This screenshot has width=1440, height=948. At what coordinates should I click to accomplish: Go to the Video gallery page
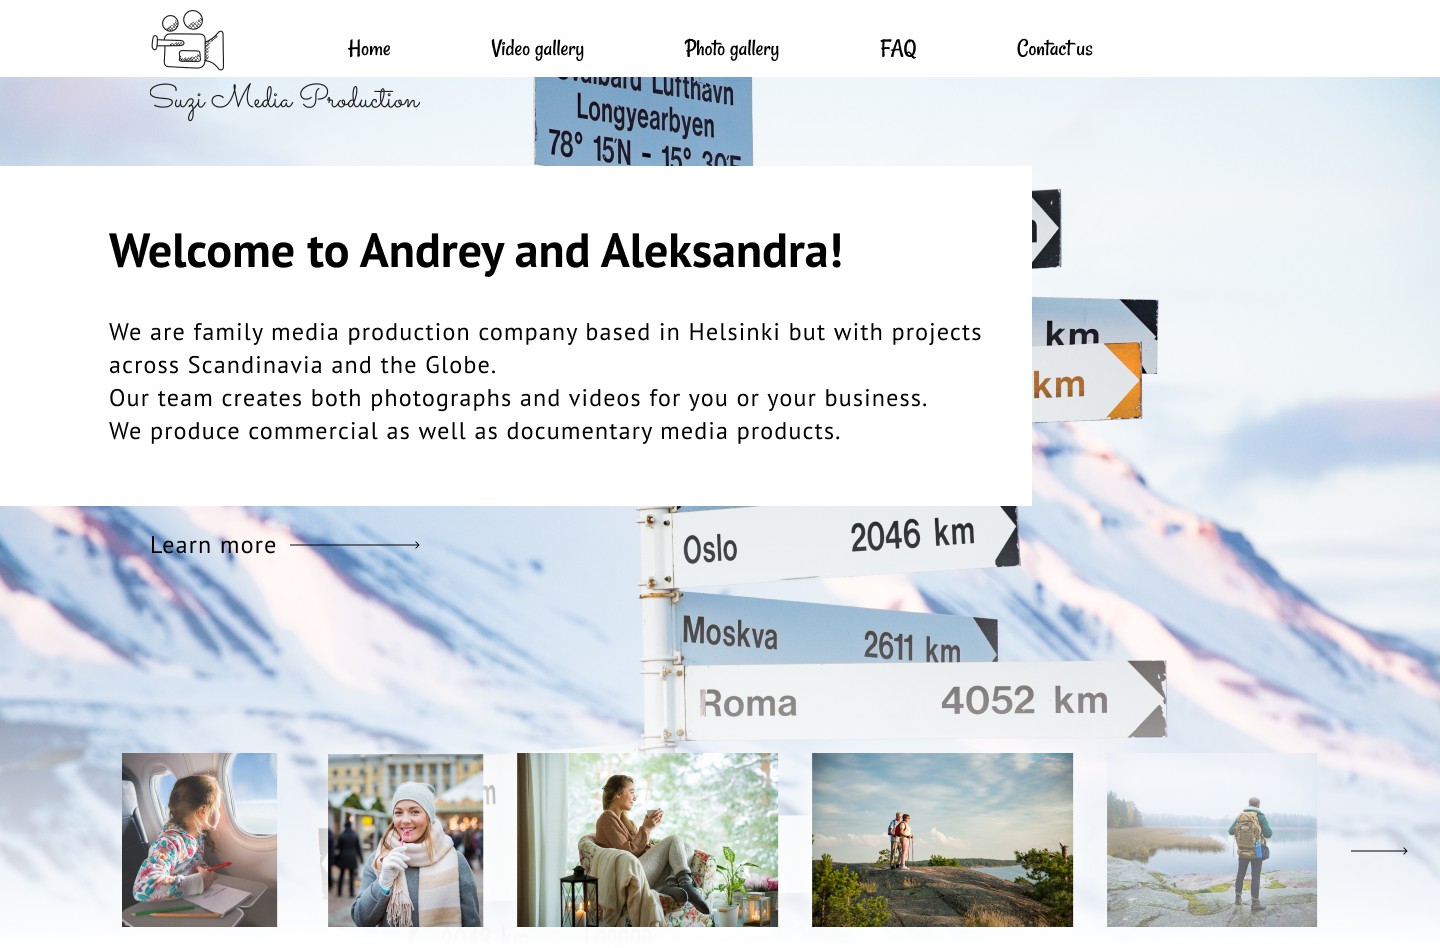[x=537, y=48]
